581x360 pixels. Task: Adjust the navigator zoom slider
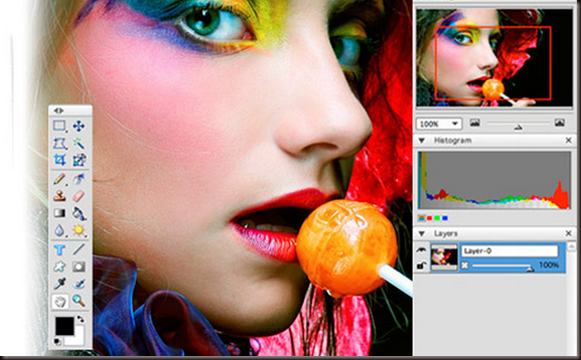coord(518,127)
